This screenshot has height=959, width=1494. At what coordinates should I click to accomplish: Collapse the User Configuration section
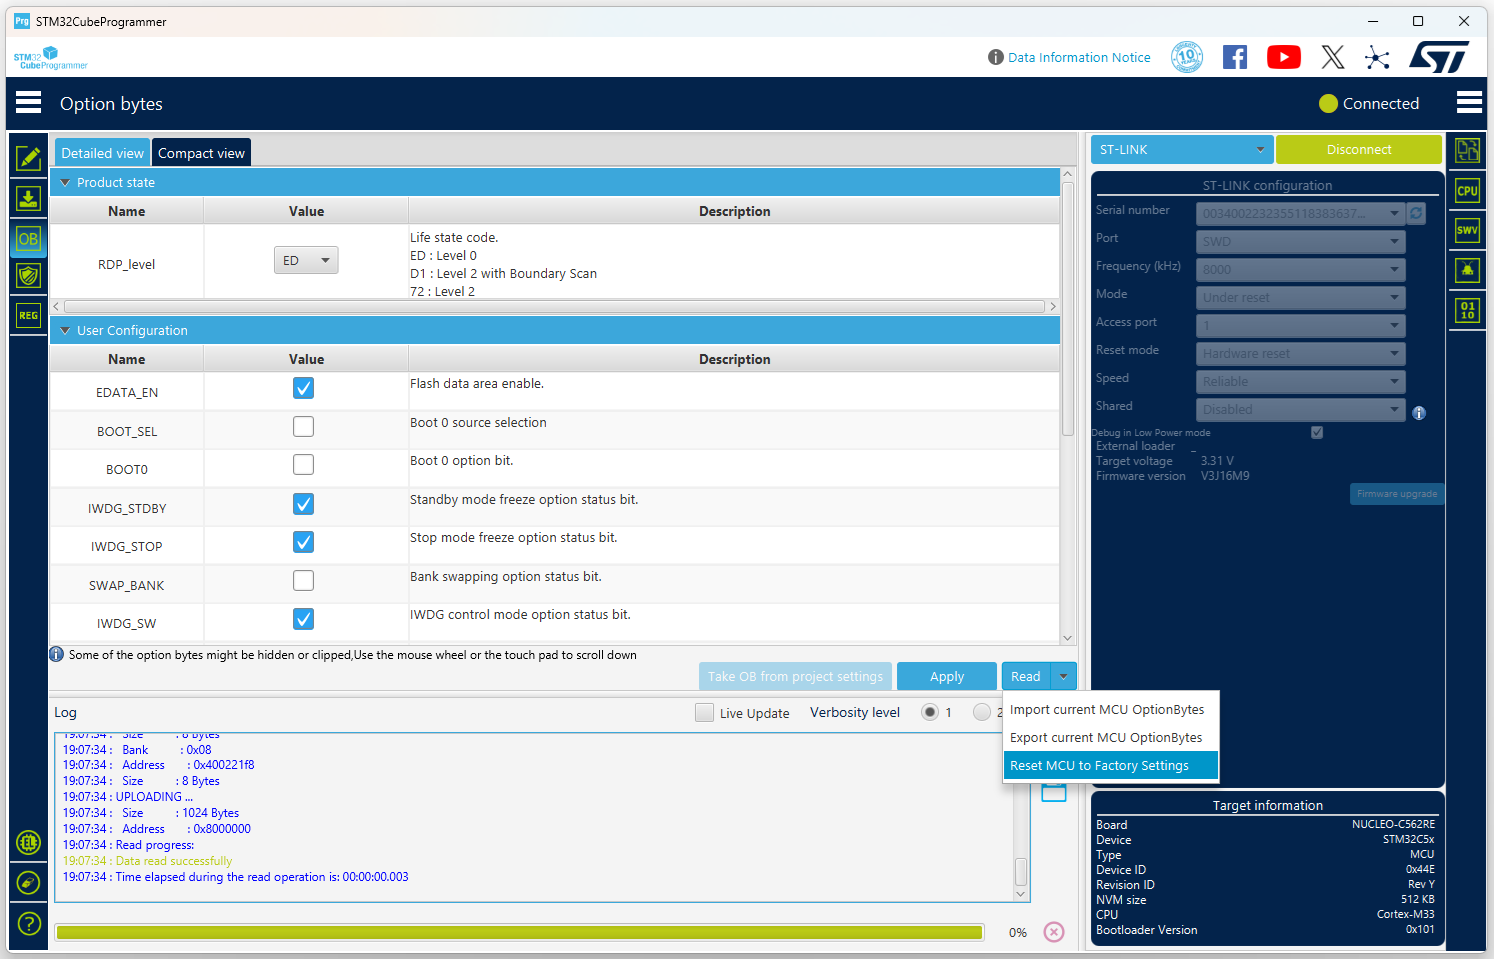pyautogui.click(x=65, y=331)
